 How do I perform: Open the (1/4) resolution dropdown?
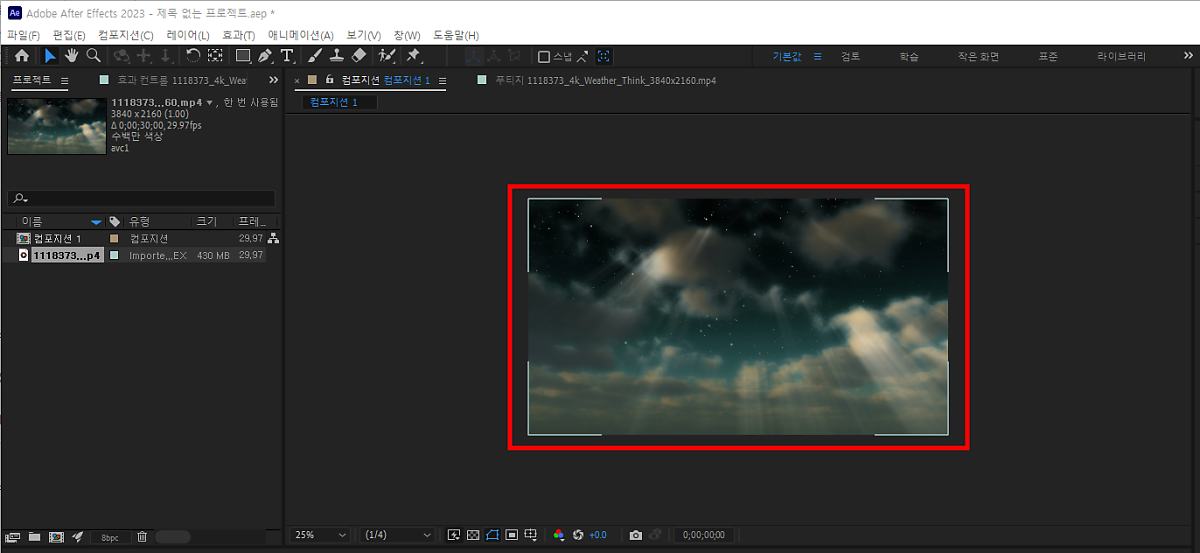point(397,535)
